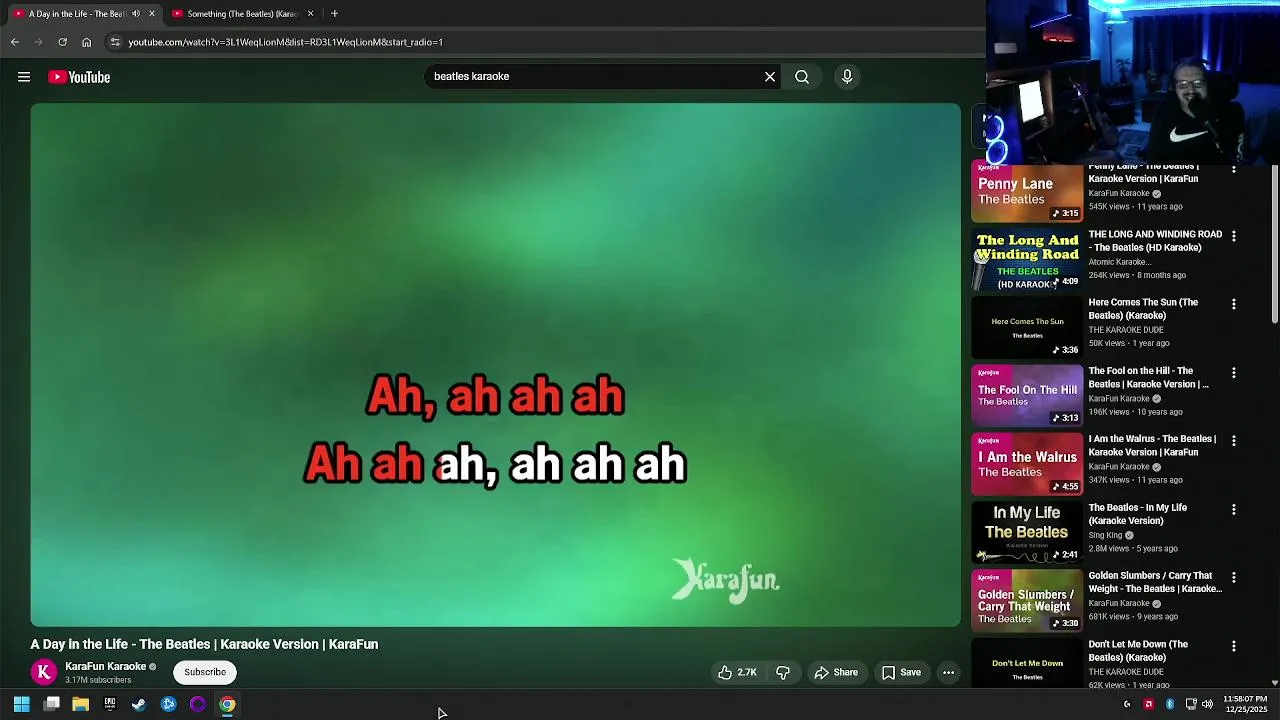Open the KaraFun Karaoke channel name link
This screenshot has width=1280, height=720.
(x=106, y=666)
